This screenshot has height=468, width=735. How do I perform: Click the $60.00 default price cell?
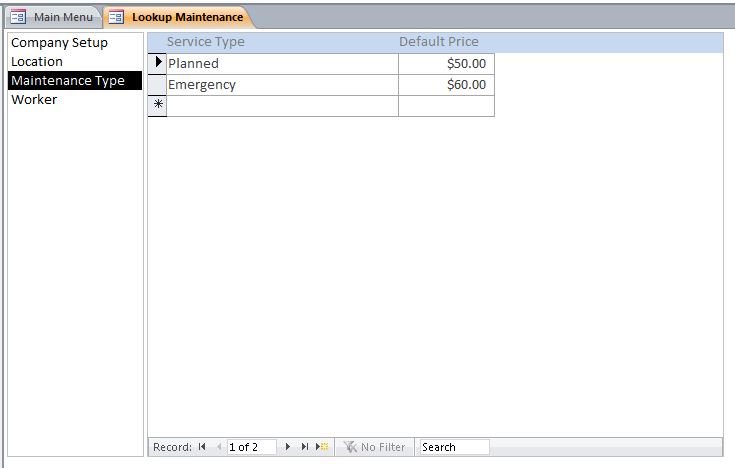pyautogui.click(x=446, y=85)
